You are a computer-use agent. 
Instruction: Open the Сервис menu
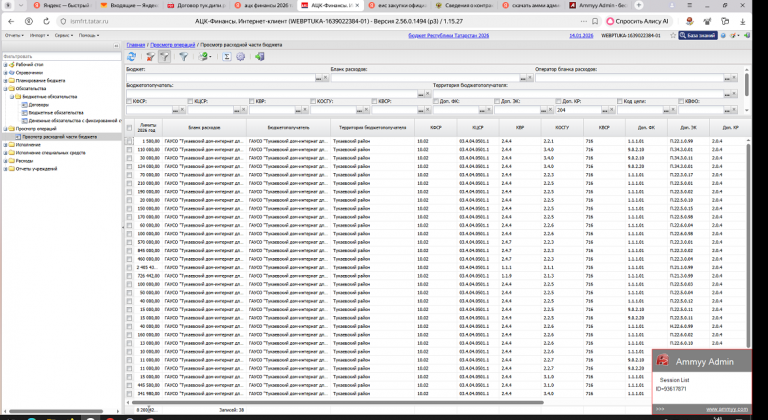[64, 35]
